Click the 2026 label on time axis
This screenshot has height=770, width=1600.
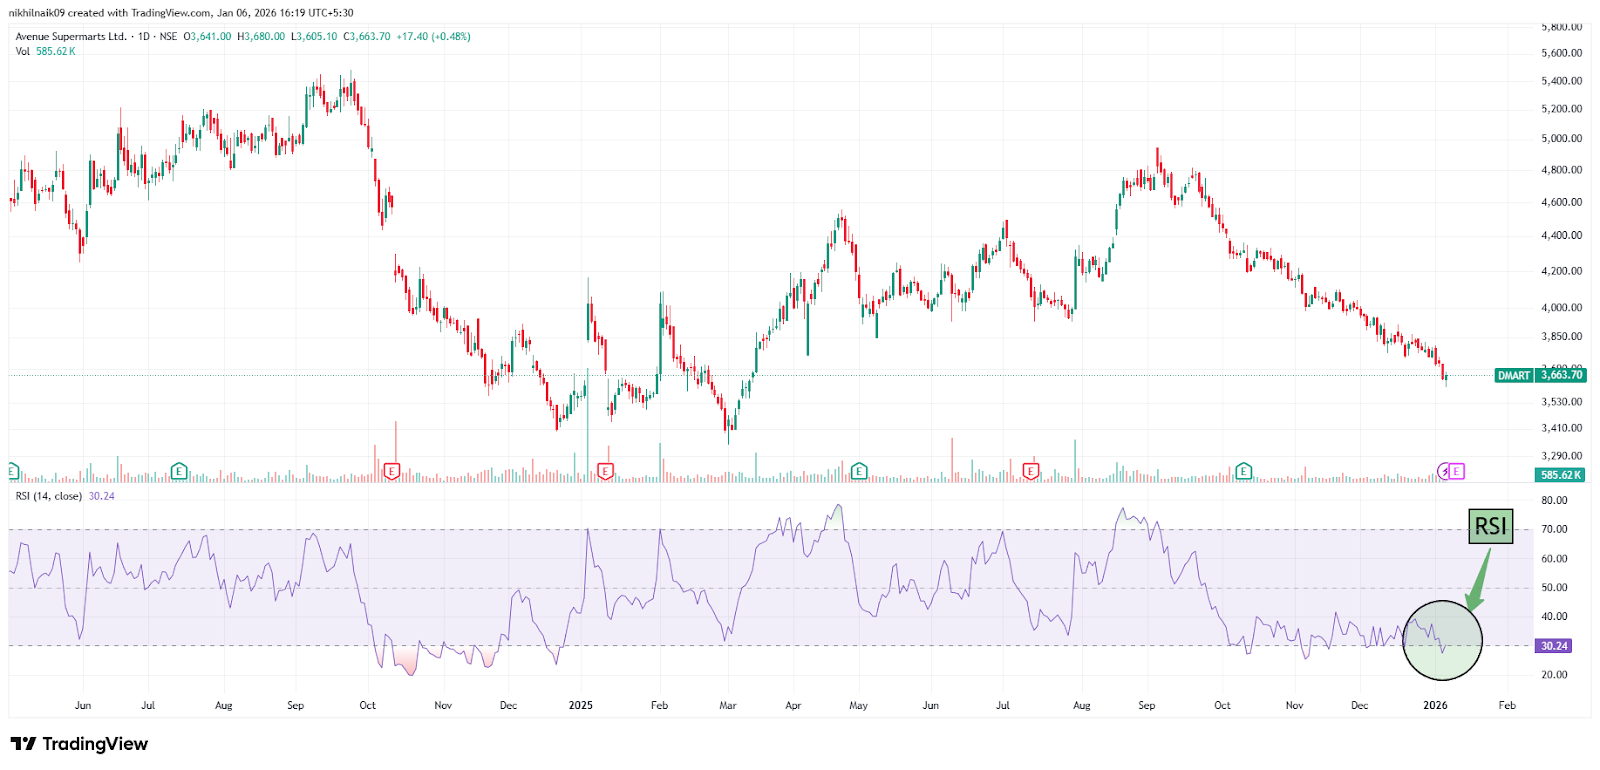1435,705
